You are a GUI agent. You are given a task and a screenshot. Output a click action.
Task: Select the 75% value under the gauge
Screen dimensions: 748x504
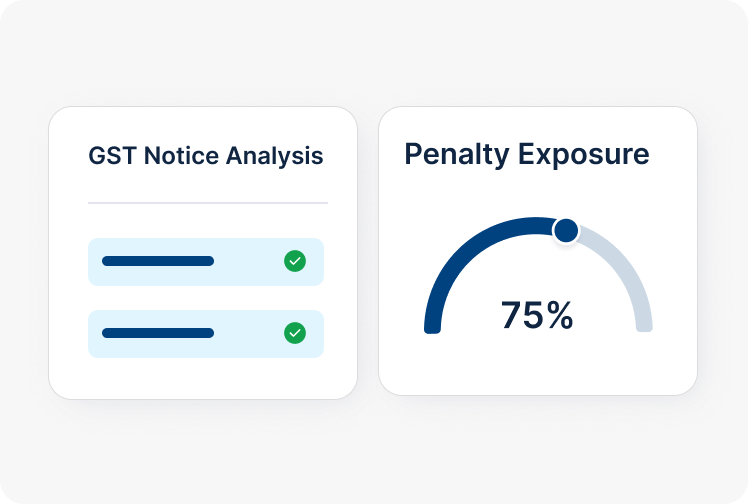[537, 315]
